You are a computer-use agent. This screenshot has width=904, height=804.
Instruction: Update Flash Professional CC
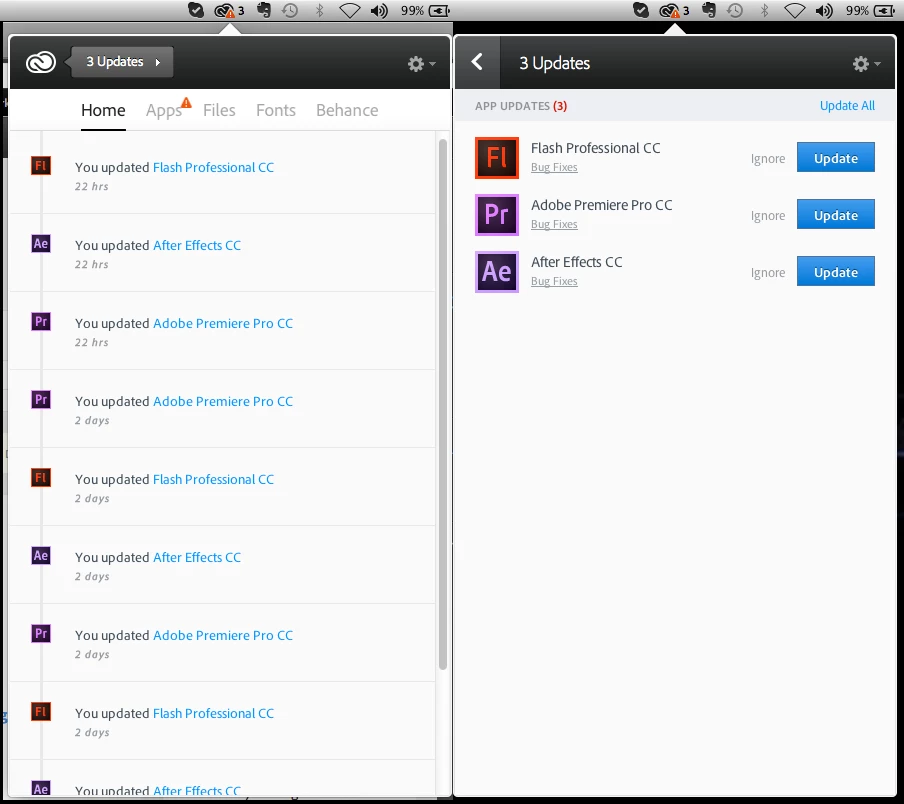tap(835, 157)
